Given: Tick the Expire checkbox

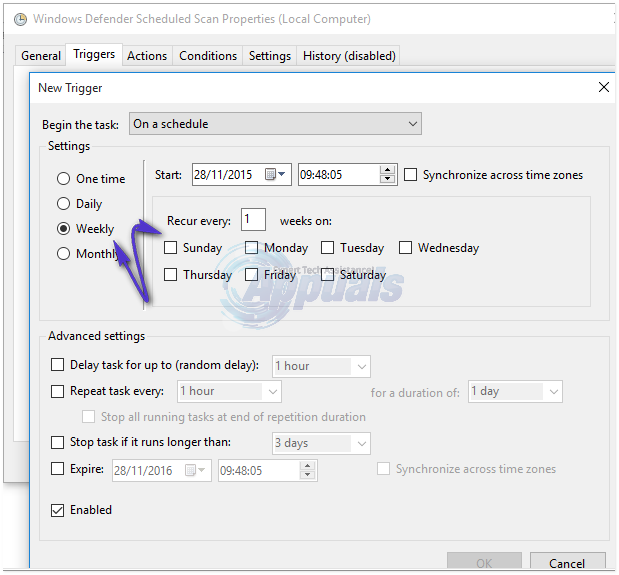Looking at the screenshot, I should (57, 469).
